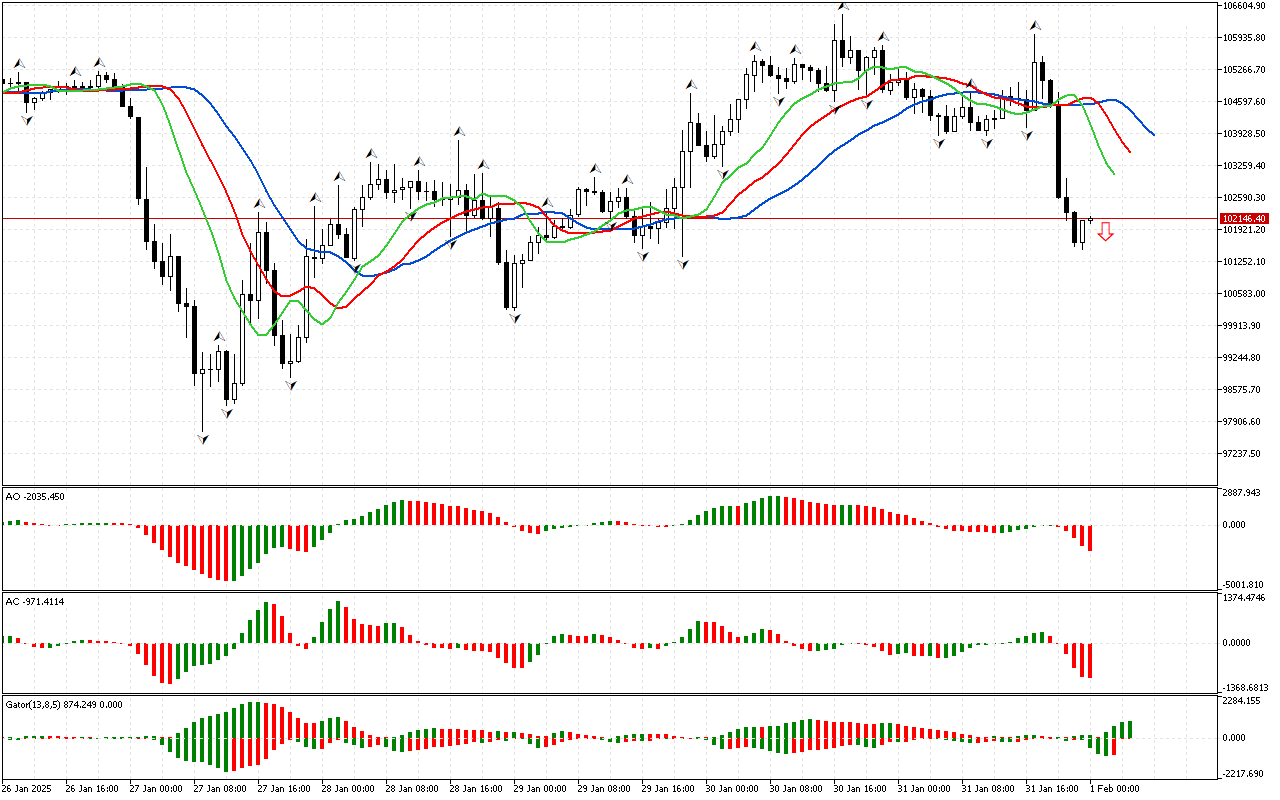Select the 103928.50 price level
The image size is (1280, 800).
(1244, 134)
